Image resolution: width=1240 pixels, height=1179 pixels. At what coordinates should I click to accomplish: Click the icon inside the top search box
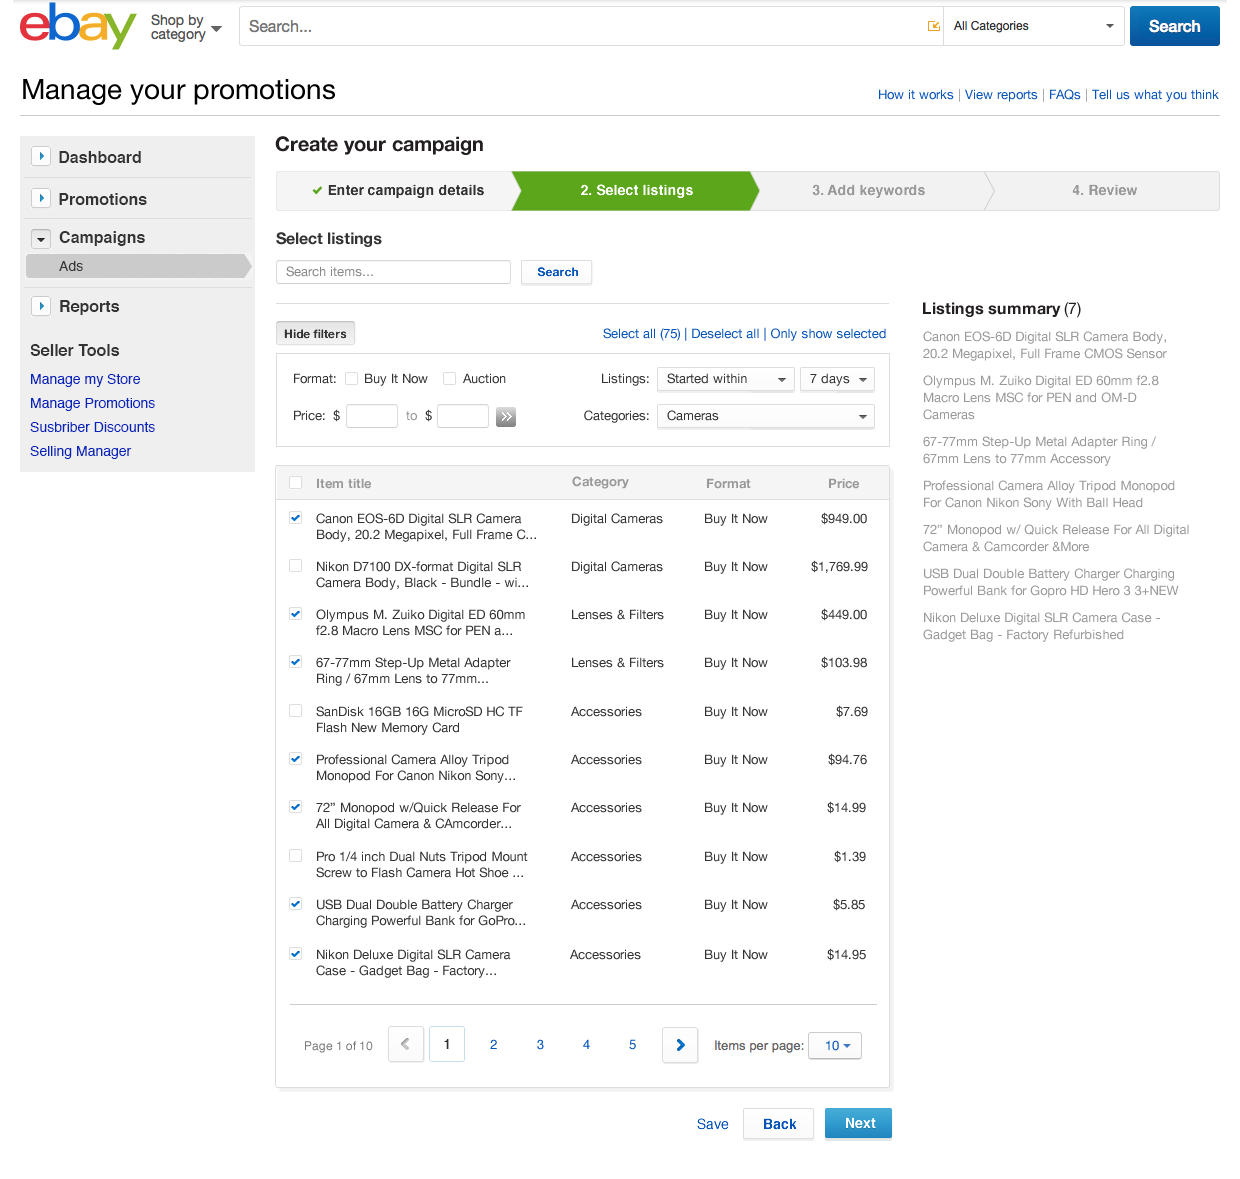click(x=934, y=26)
